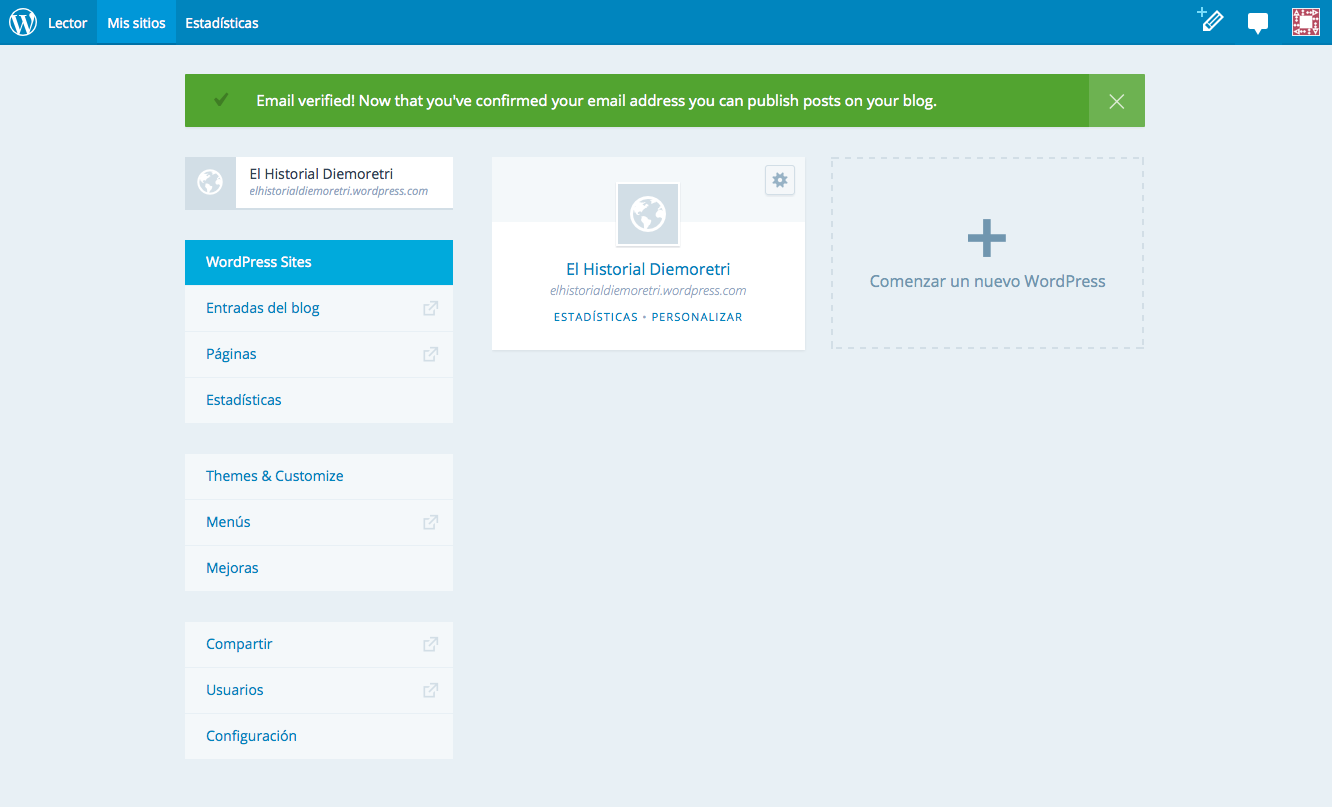Select the Mis sitios tab

click(136, 22)
